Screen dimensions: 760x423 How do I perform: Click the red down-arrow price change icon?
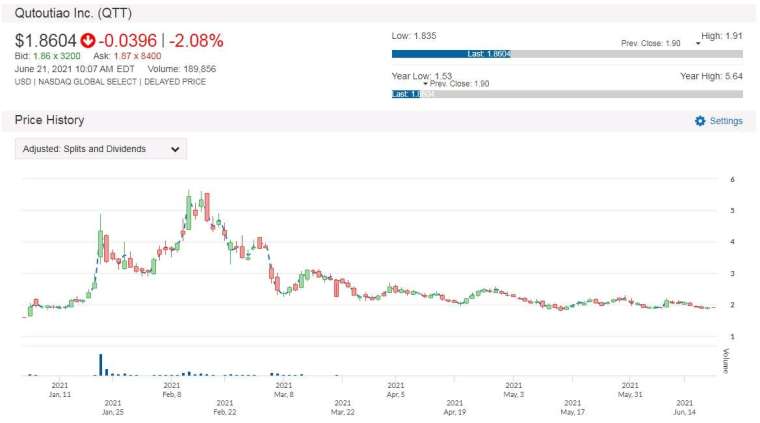tap(88, 41)
